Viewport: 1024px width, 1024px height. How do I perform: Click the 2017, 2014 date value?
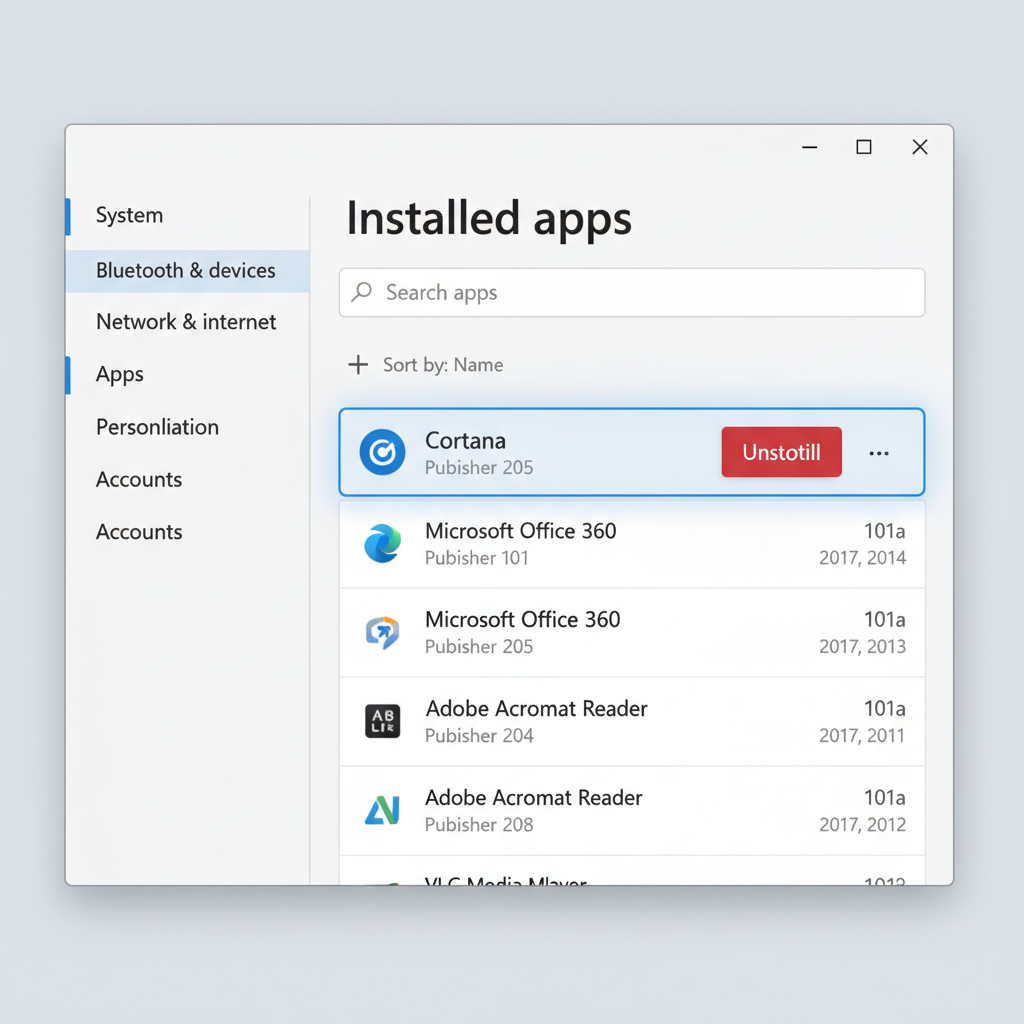[x=863, y=558]
